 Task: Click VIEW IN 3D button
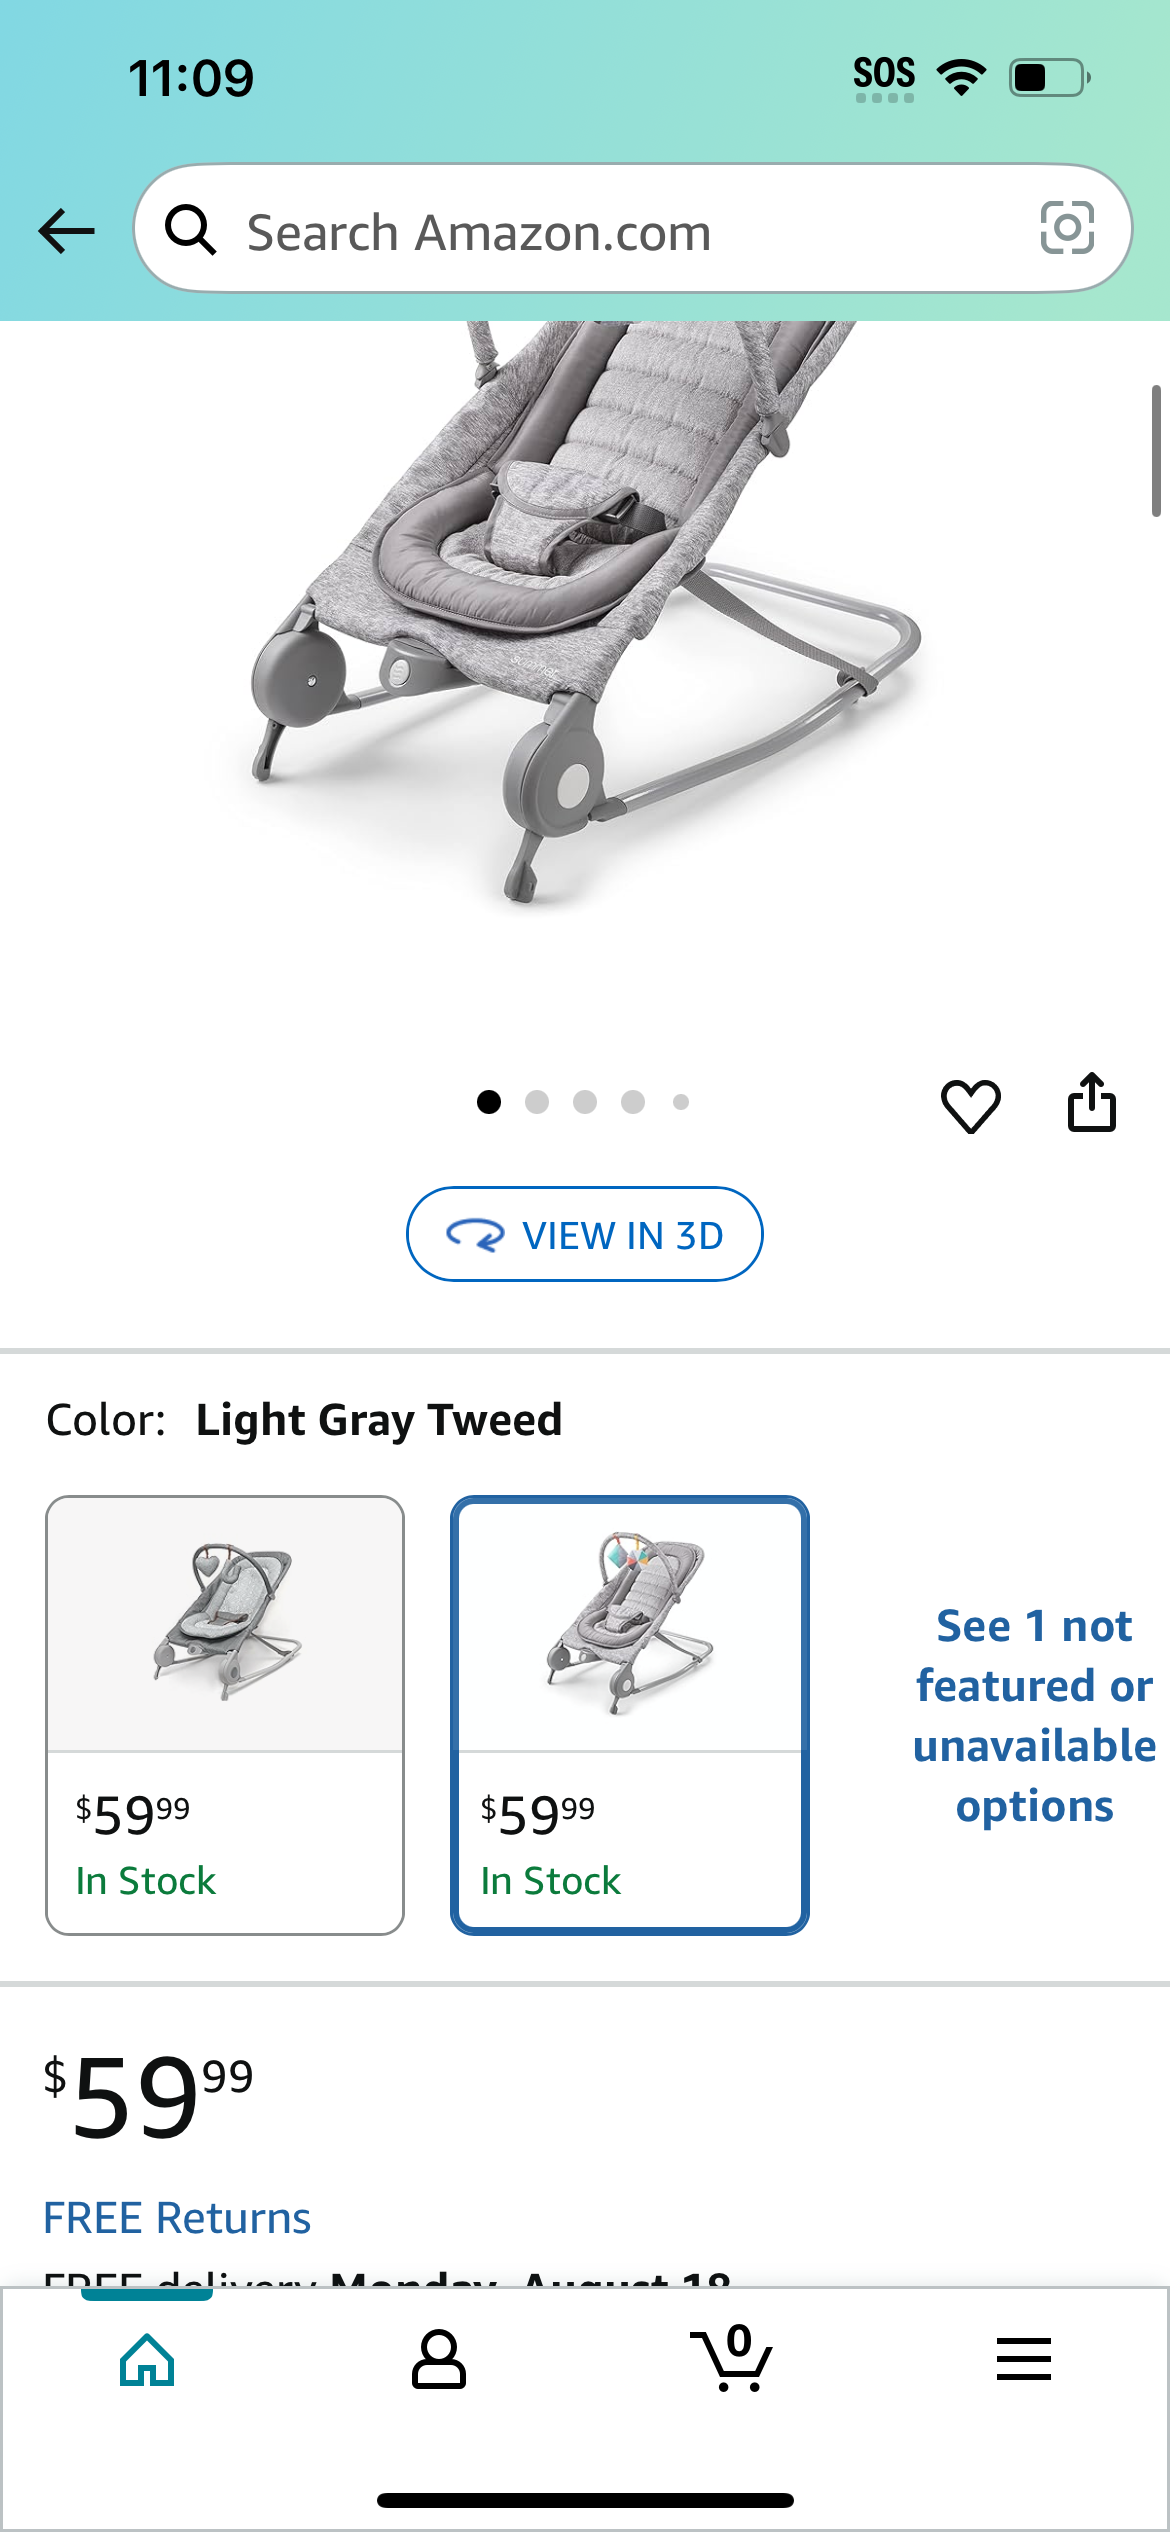click(585, 1234)
